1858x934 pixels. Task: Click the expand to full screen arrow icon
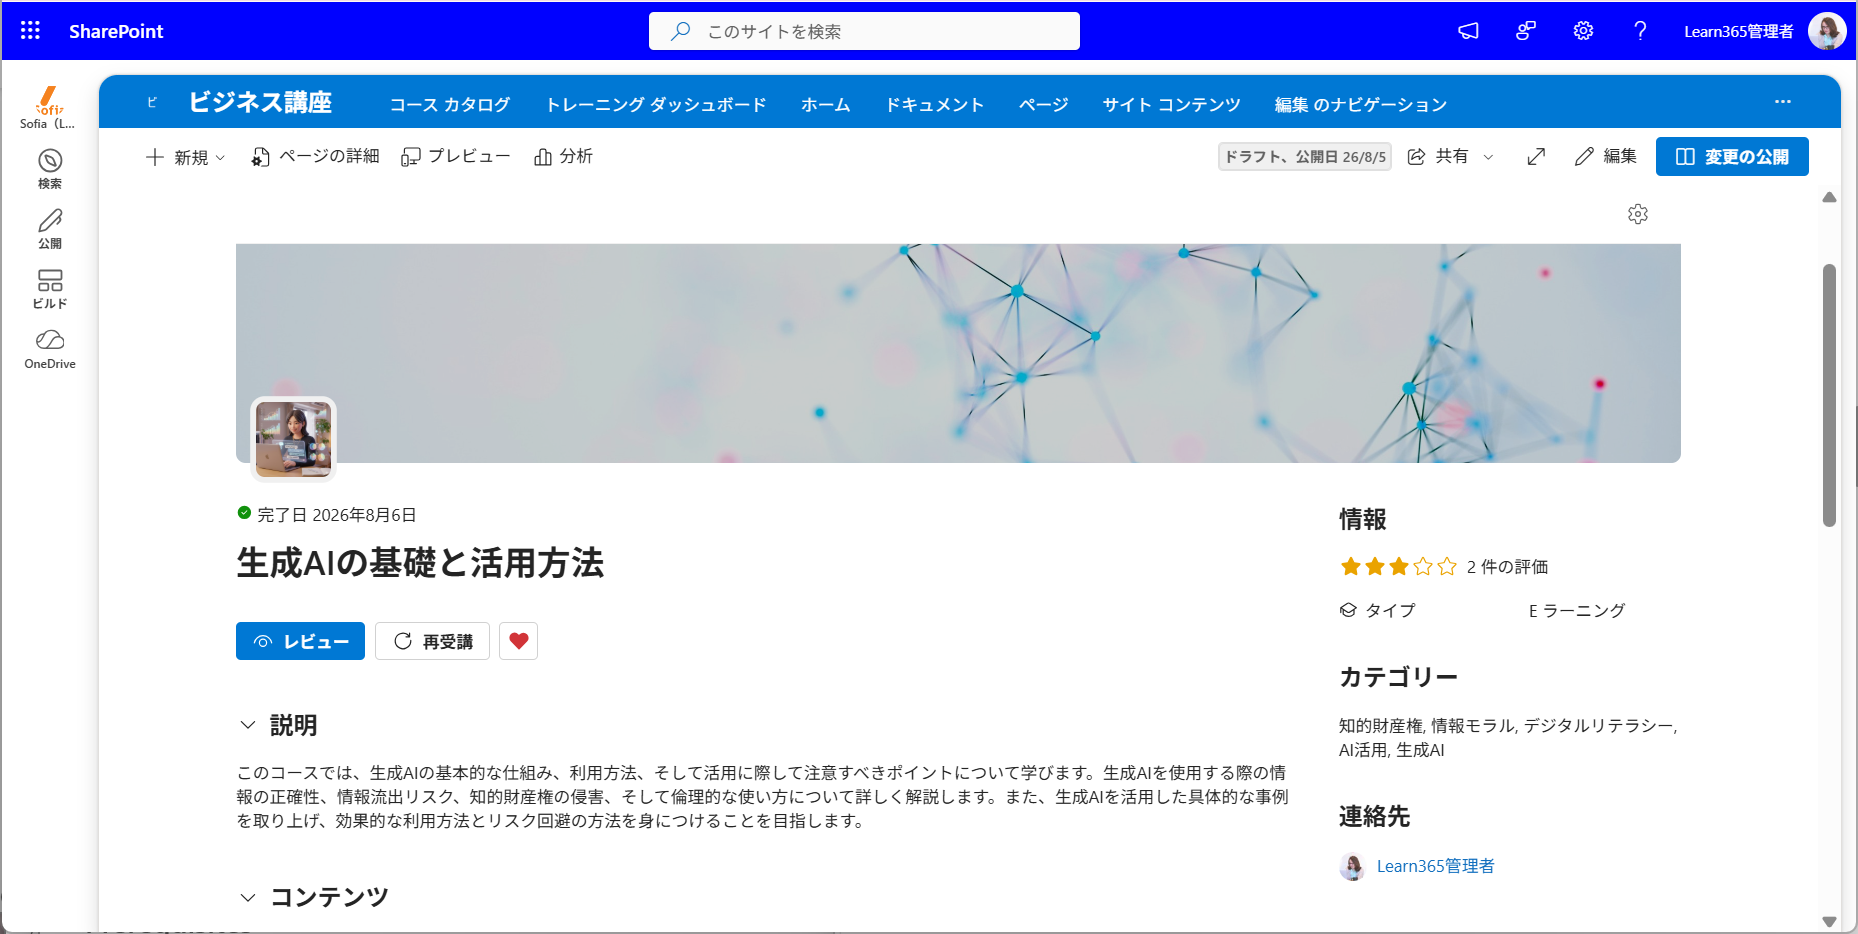(x=1537, y=156)
